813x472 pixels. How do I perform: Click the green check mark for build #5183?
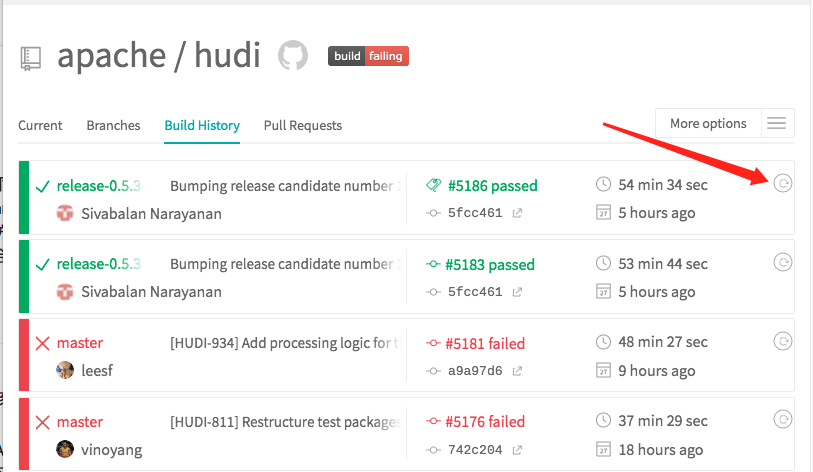click(43, 265)
